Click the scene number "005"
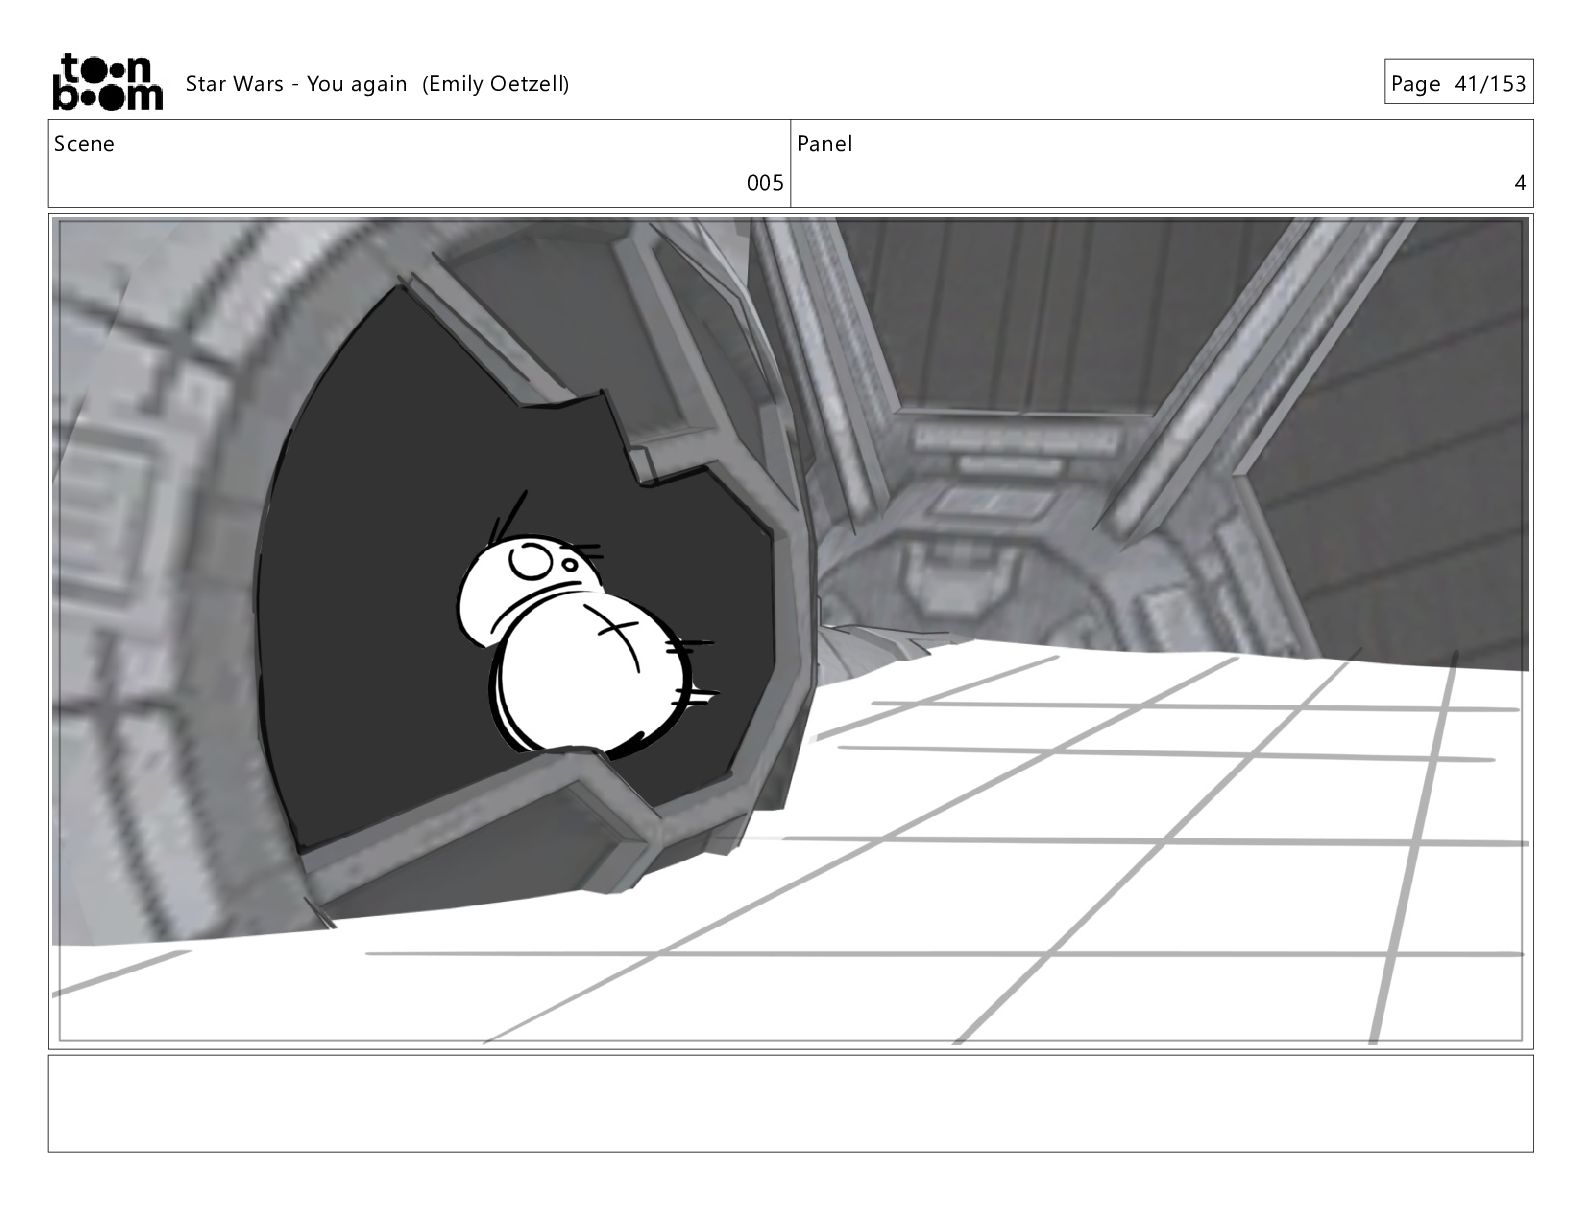Screen dimensions: 1584x1224 coord(765,183)
